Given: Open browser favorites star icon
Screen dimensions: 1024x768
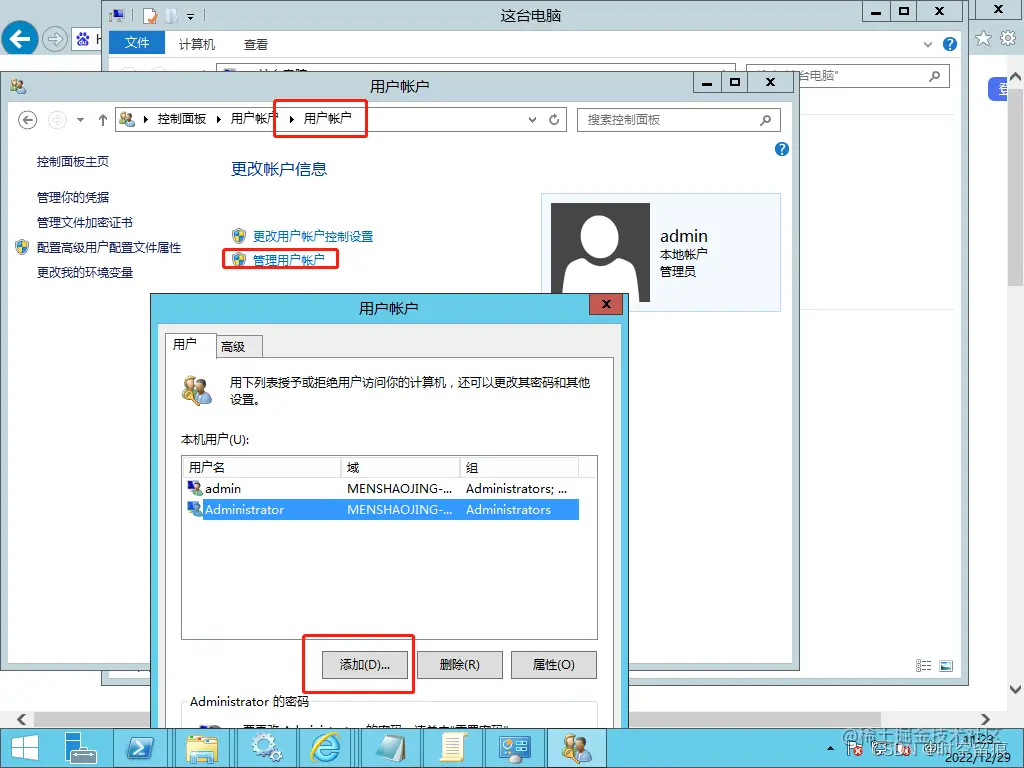Looking at the screenshot, I should point(983,39).
